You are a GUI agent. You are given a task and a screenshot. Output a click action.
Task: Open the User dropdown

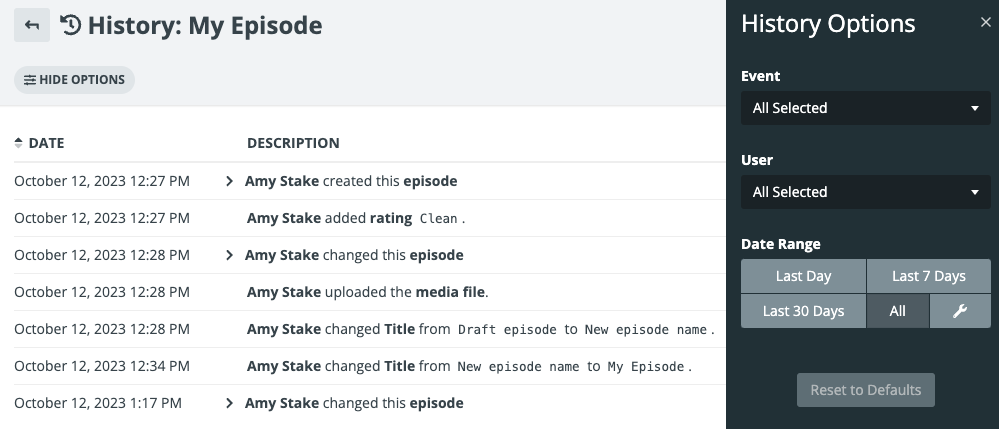[x=866, y=192]
